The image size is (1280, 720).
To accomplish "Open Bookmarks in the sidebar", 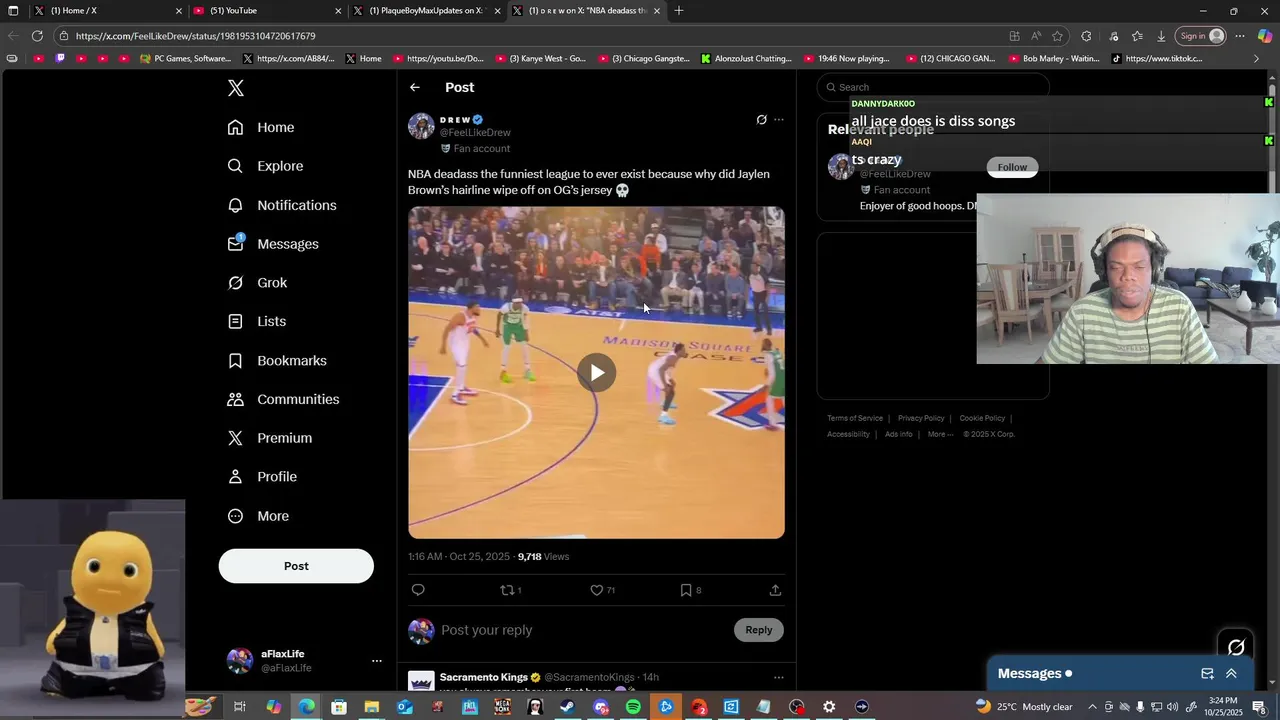I will tap(277, 360).
